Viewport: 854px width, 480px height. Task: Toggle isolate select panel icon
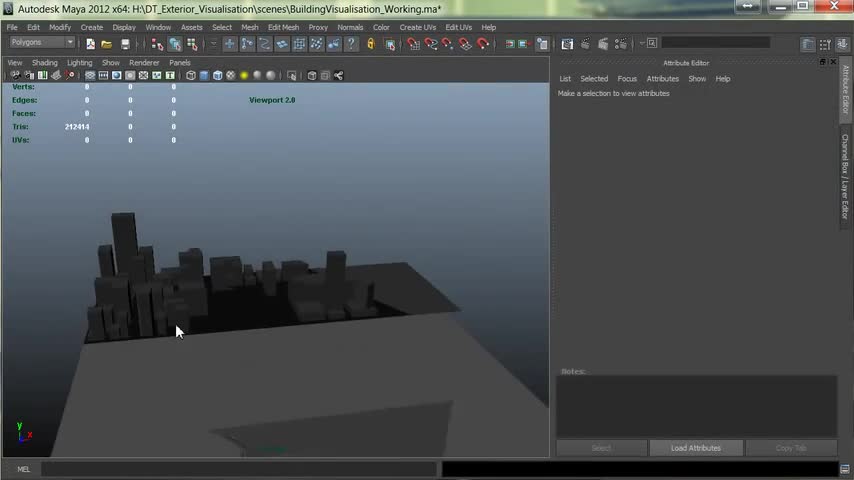click(x=292, y=76)
